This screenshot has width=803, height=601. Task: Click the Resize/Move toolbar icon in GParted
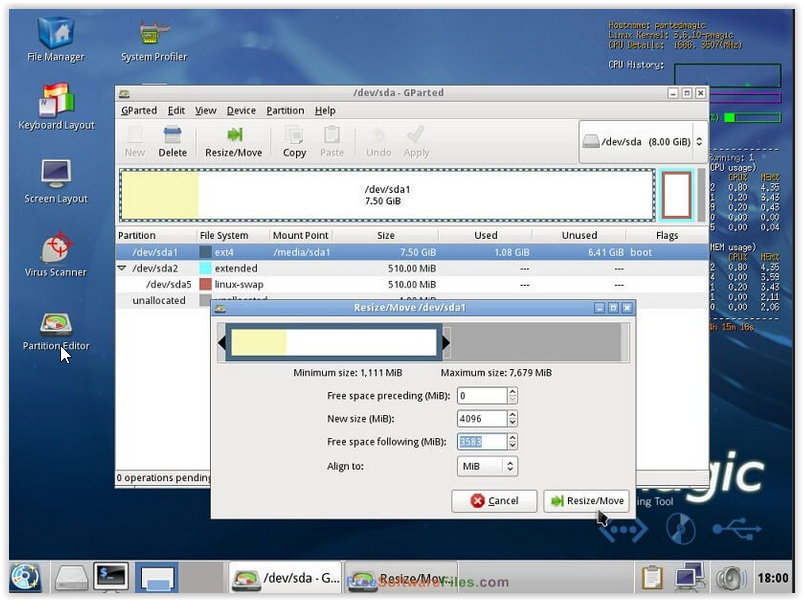[x=234, y=142]
